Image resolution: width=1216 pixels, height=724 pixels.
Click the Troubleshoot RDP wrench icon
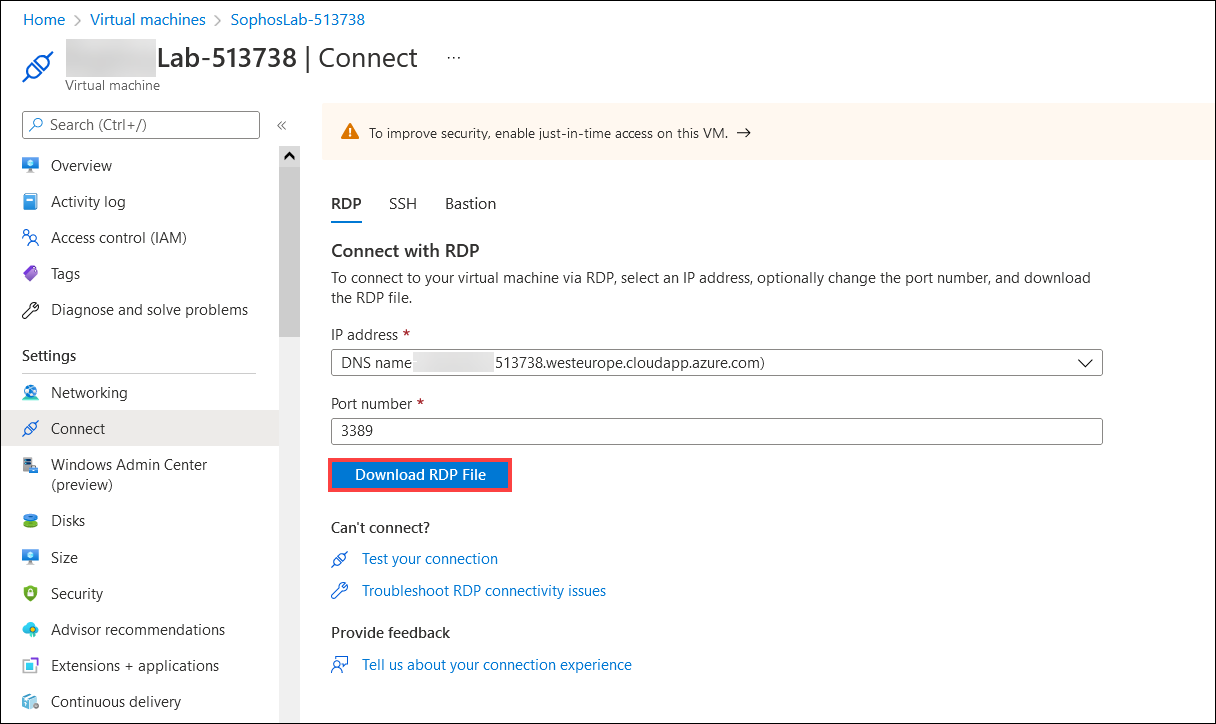pos(340,591)
